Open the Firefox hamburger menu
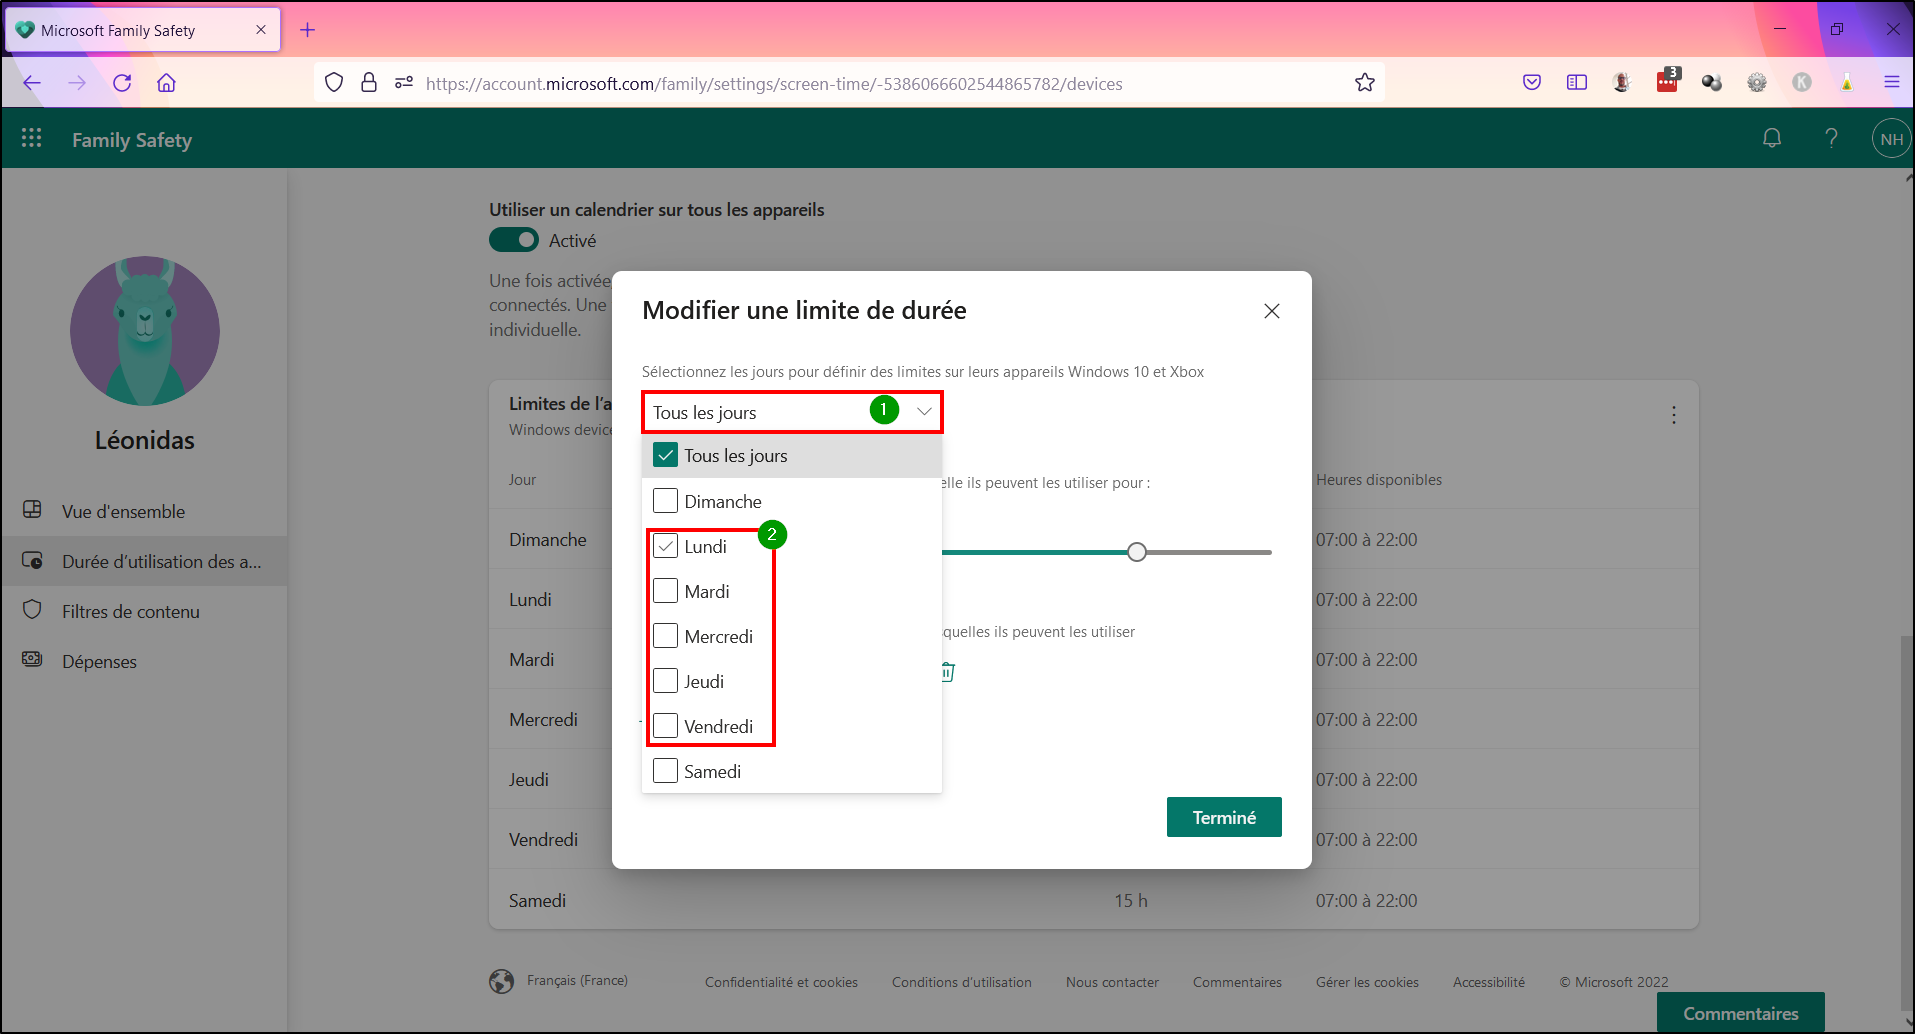This screenshot has height=1034, width=1915. click(x=1891, y=83)
